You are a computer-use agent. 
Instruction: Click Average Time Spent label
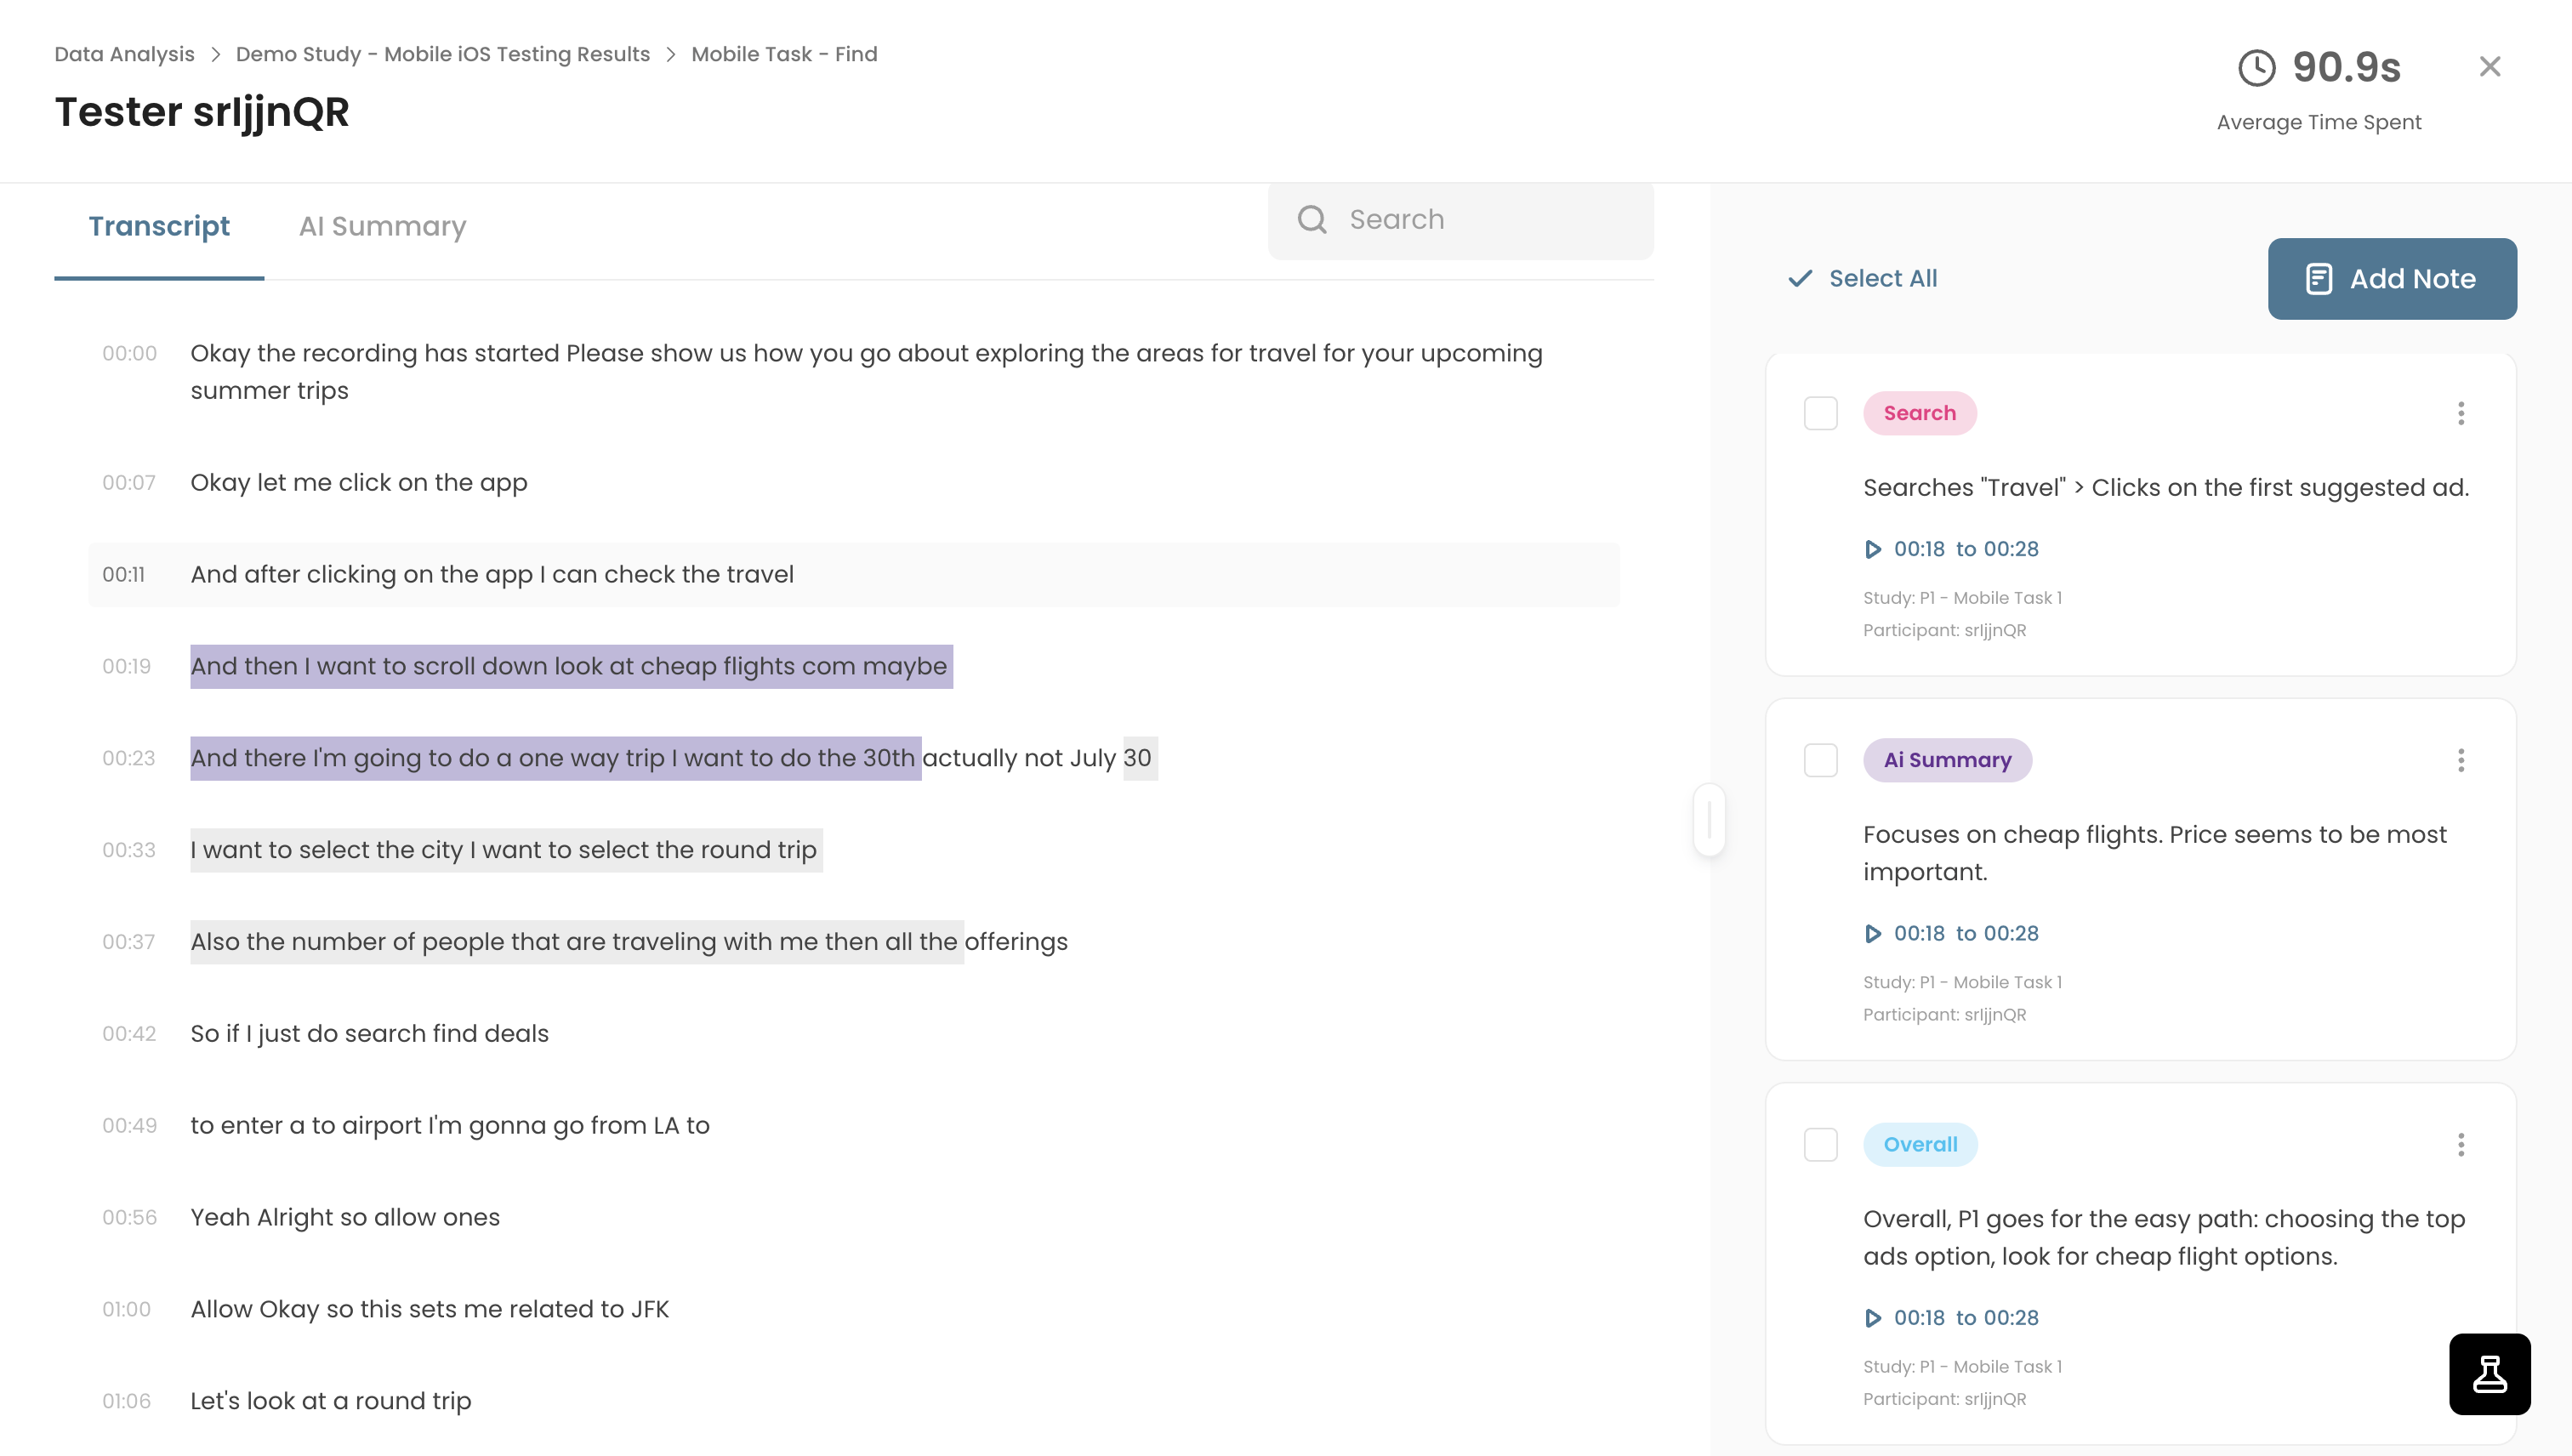click(x=2318, y=123)
